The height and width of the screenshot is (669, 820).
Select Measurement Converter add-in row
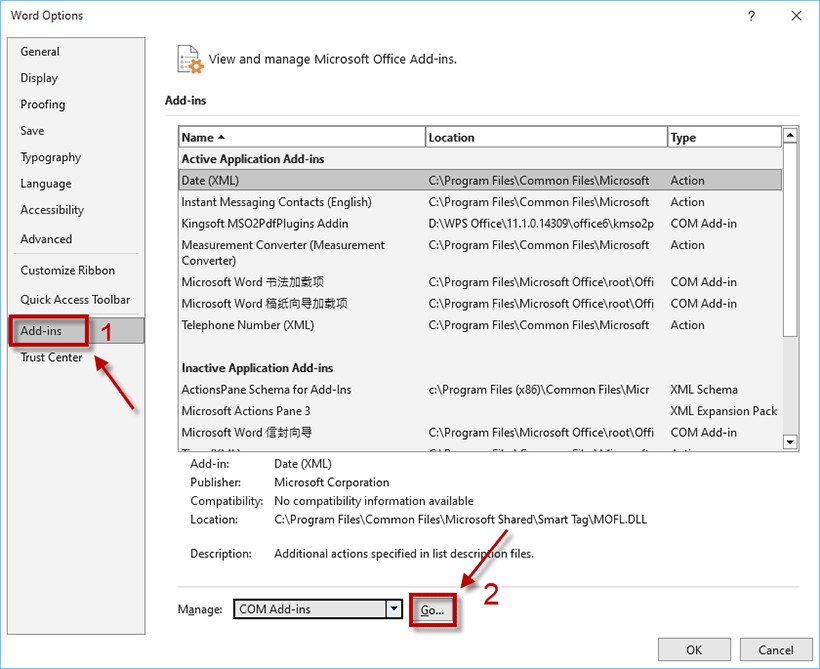click(x=480, y=252)
